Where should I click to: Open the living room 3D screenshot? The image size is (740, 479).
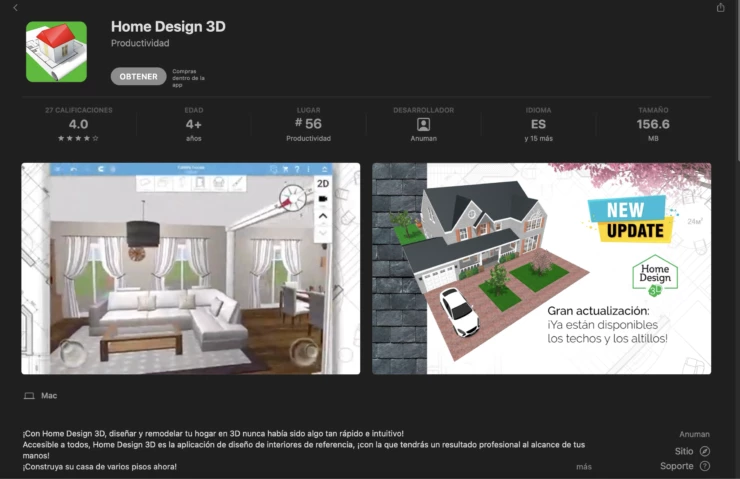pyautogui.click(x=190, y=268)
